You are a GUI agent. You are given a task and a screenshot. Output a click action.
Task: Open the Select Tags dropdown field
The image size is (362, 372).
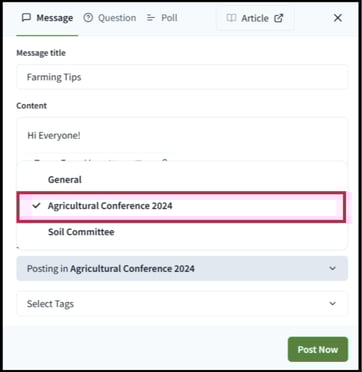point(182,304)
